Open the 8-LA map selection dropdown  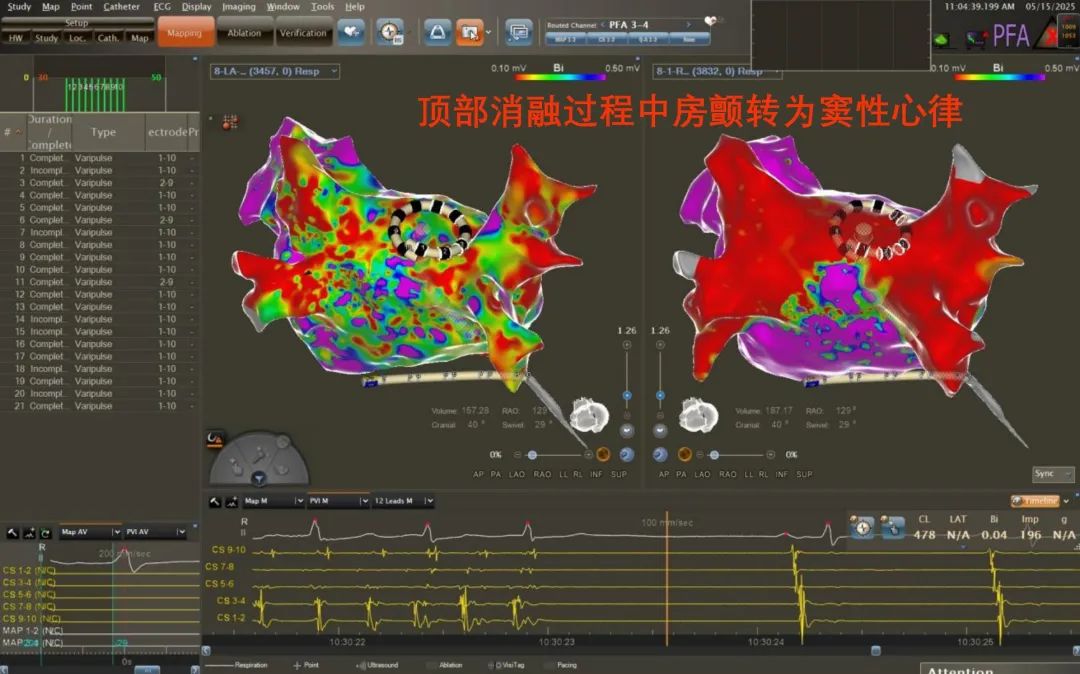275,72
